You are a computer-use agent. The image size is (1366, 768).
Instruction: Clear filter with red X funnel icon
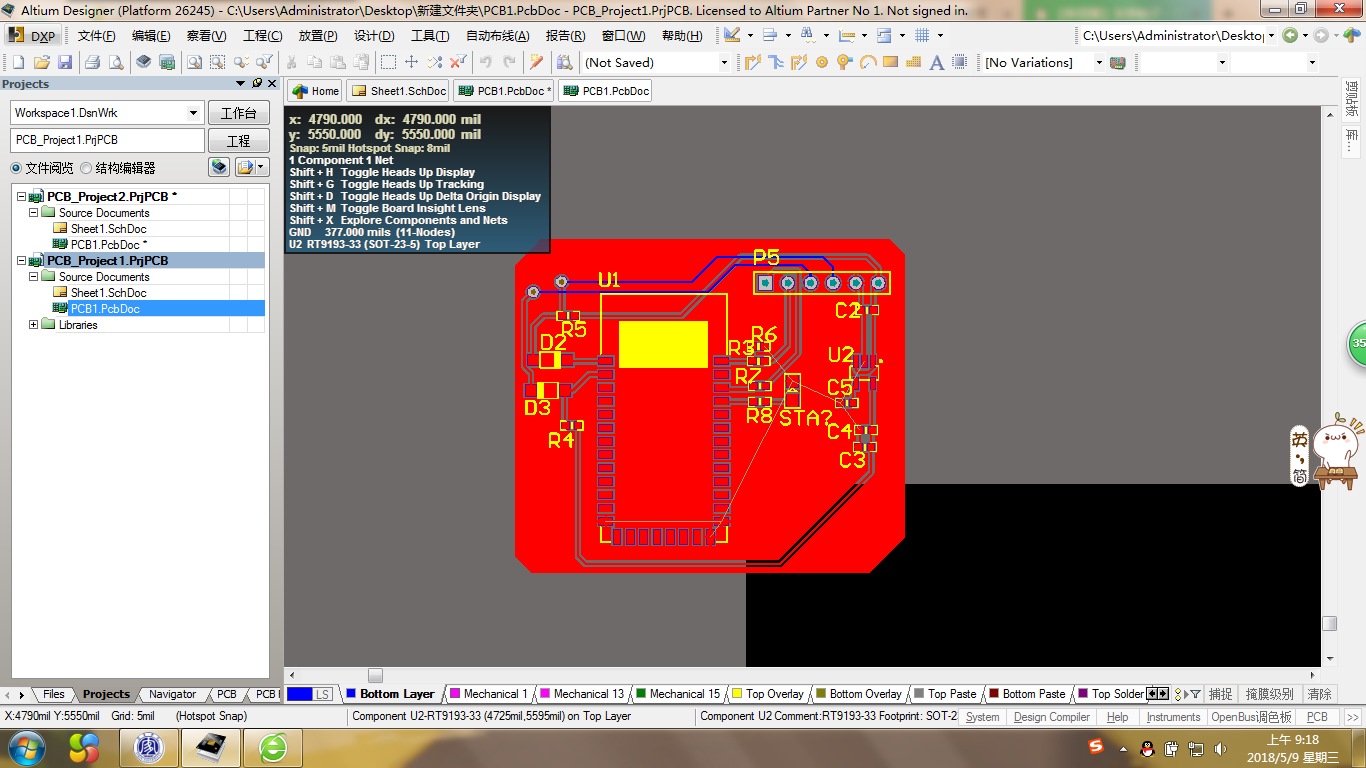click(458, 62)
